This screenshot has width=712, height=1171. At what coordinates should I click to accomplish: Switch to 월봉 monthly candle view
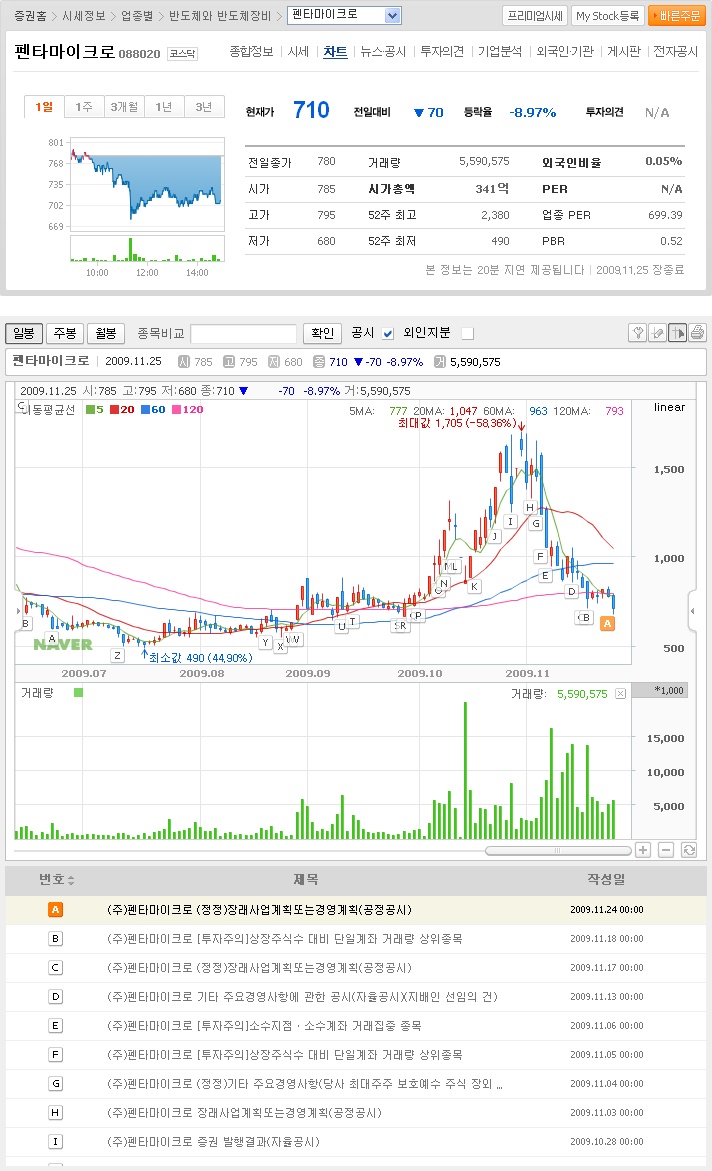coord(106,333)
